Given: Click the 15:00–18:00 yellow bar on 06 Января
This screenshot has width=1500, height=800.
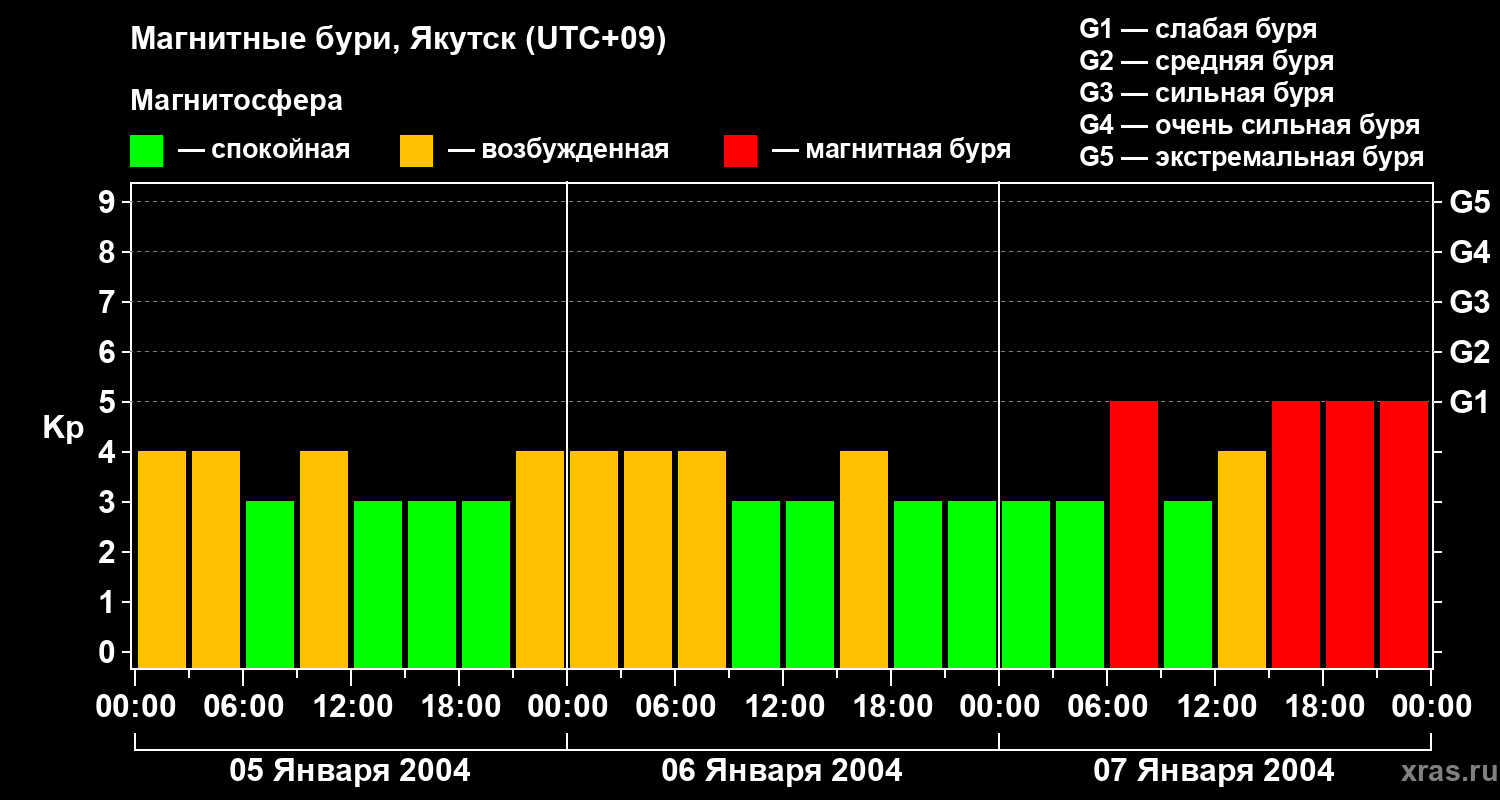Looking at the screenshot, I should click(864, 559).
